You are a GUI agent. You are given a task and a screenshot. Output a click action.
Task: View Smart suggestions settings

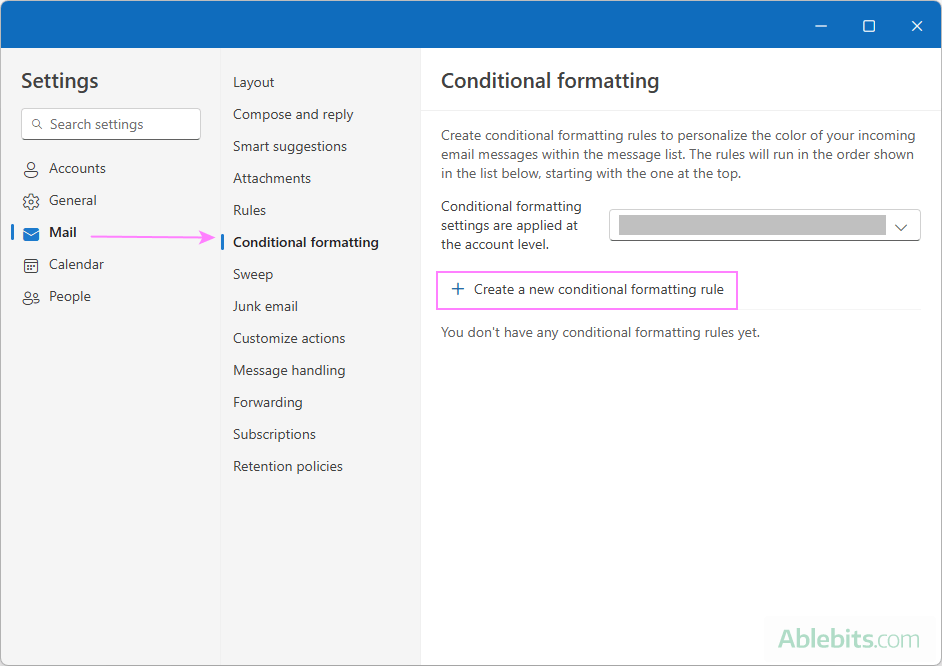[290, 146]
